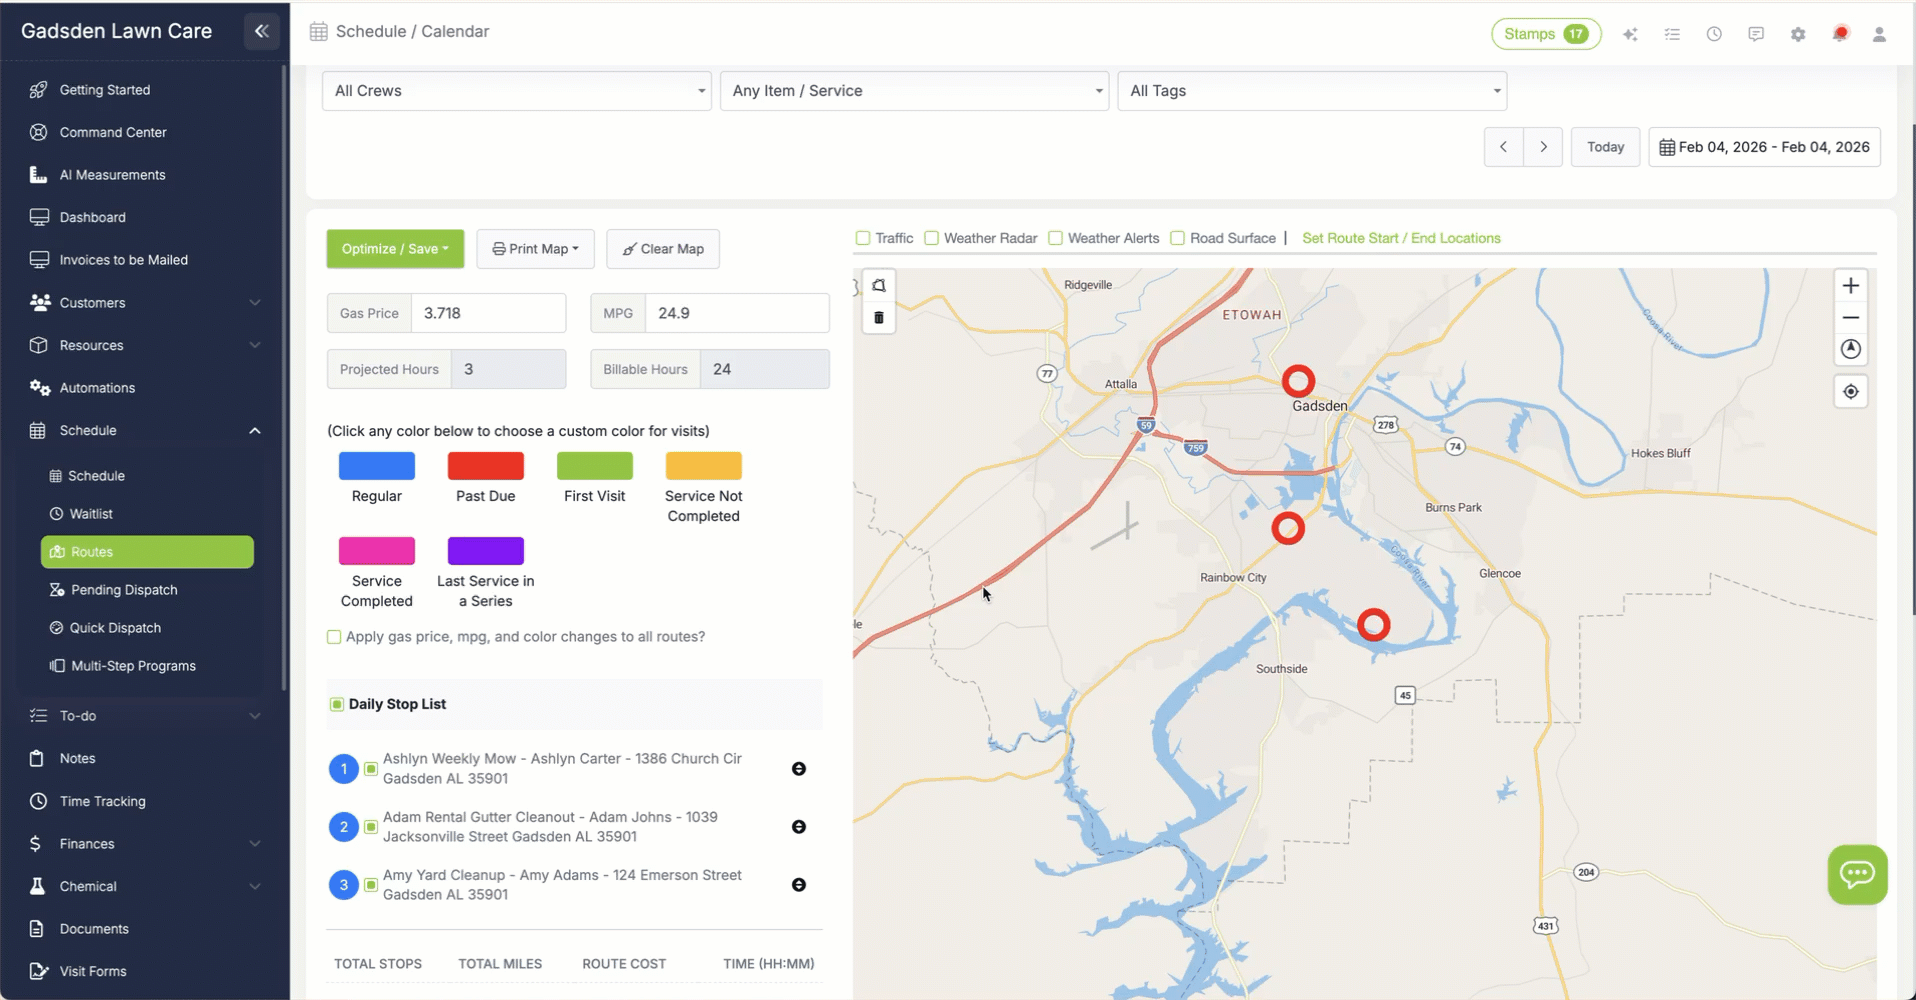
Task: Open the chat feedback icon
Action: point(1756,33)
